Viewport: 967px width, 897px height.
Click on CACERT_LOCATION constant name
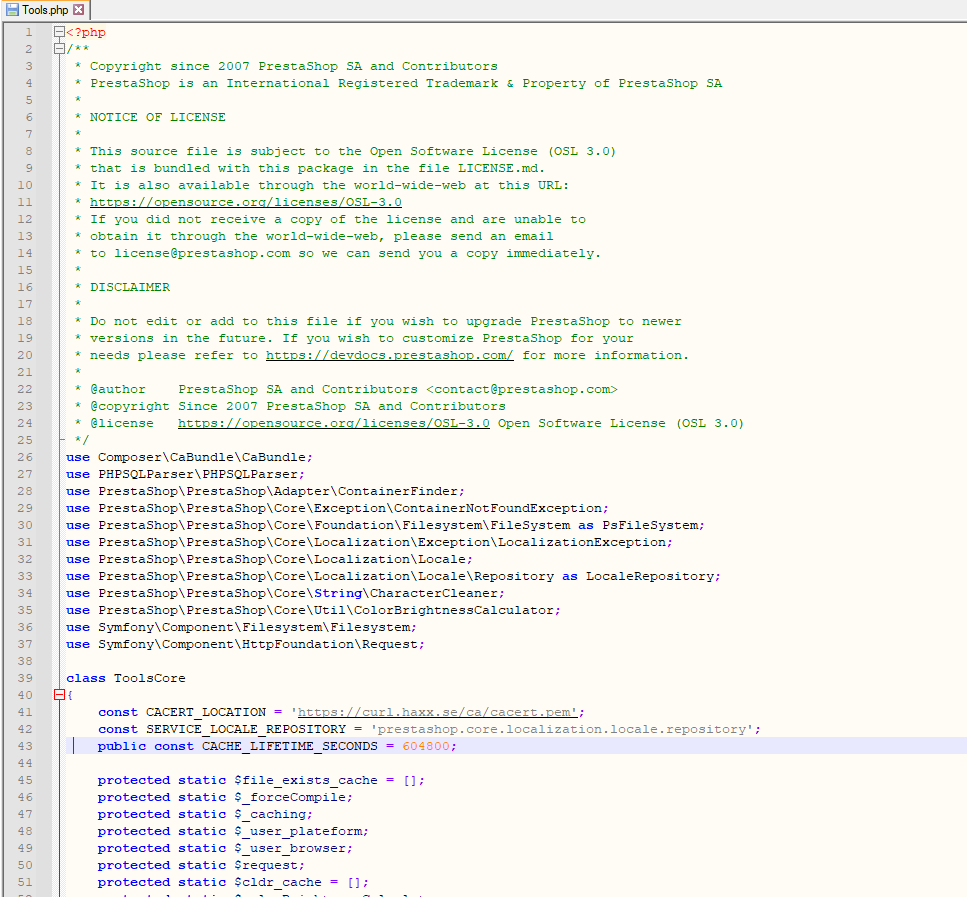tap(206, 711)
